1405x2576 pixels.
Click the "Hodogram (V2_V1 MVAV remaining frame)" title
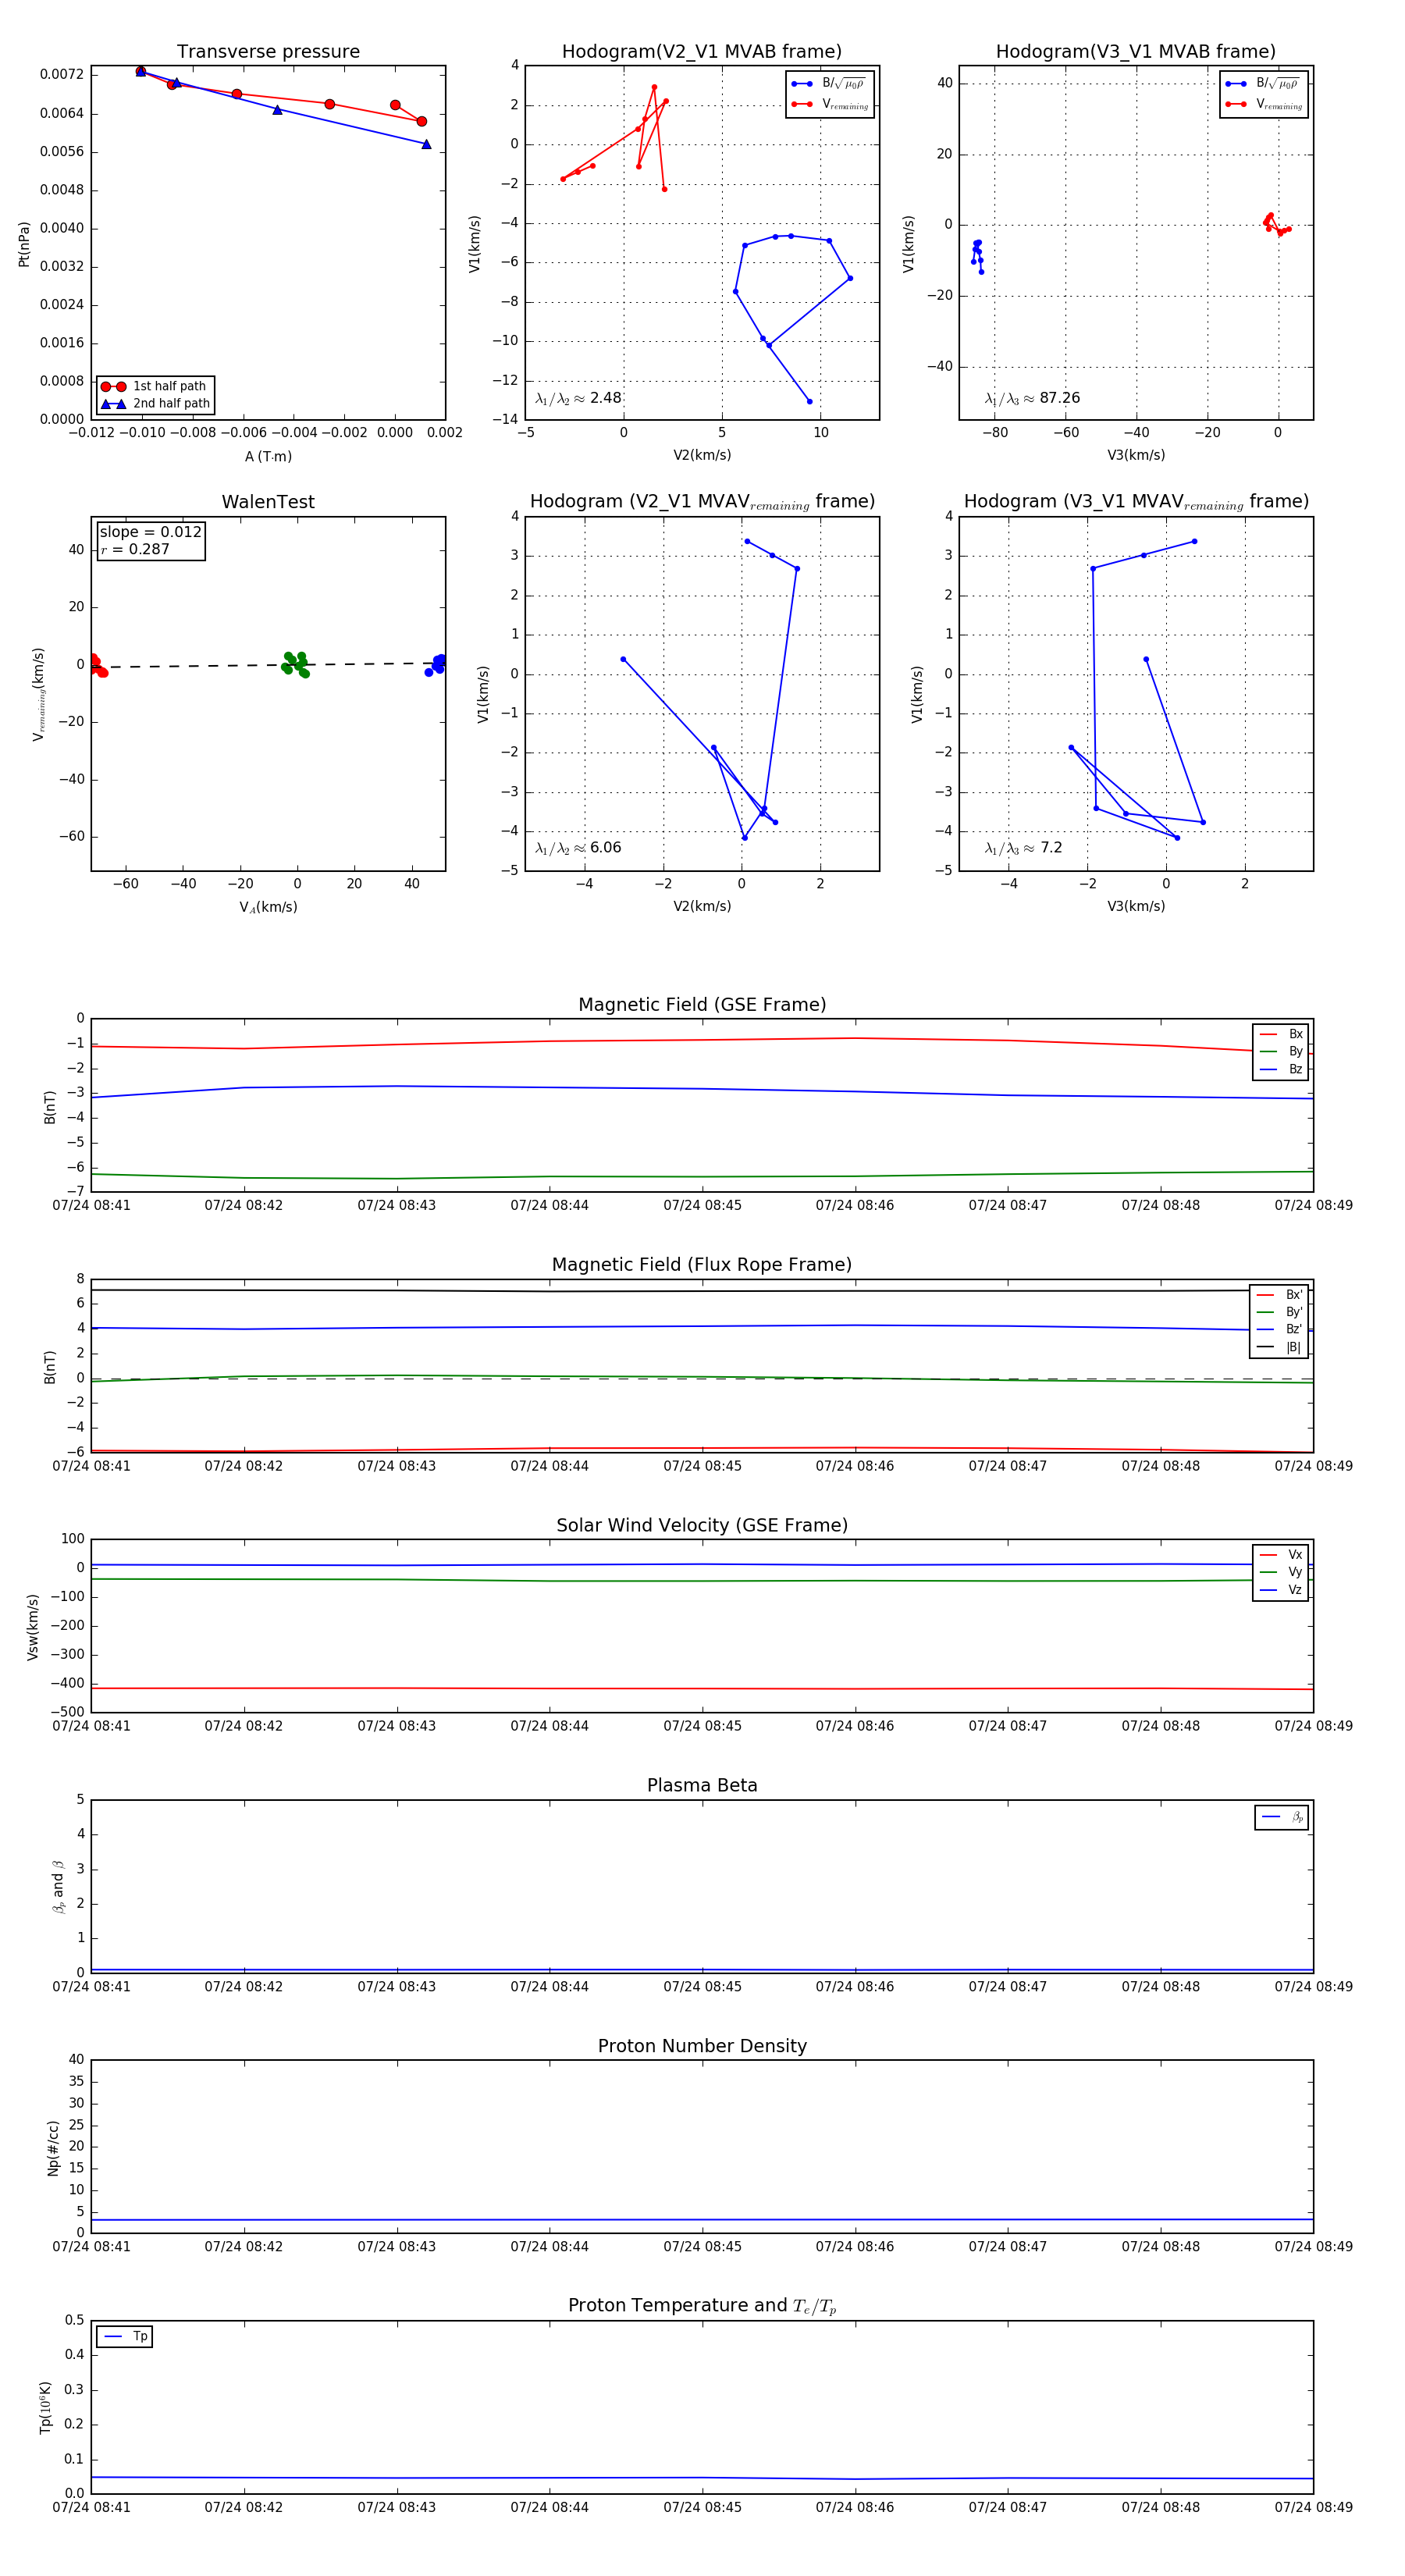tap(702, 502)
